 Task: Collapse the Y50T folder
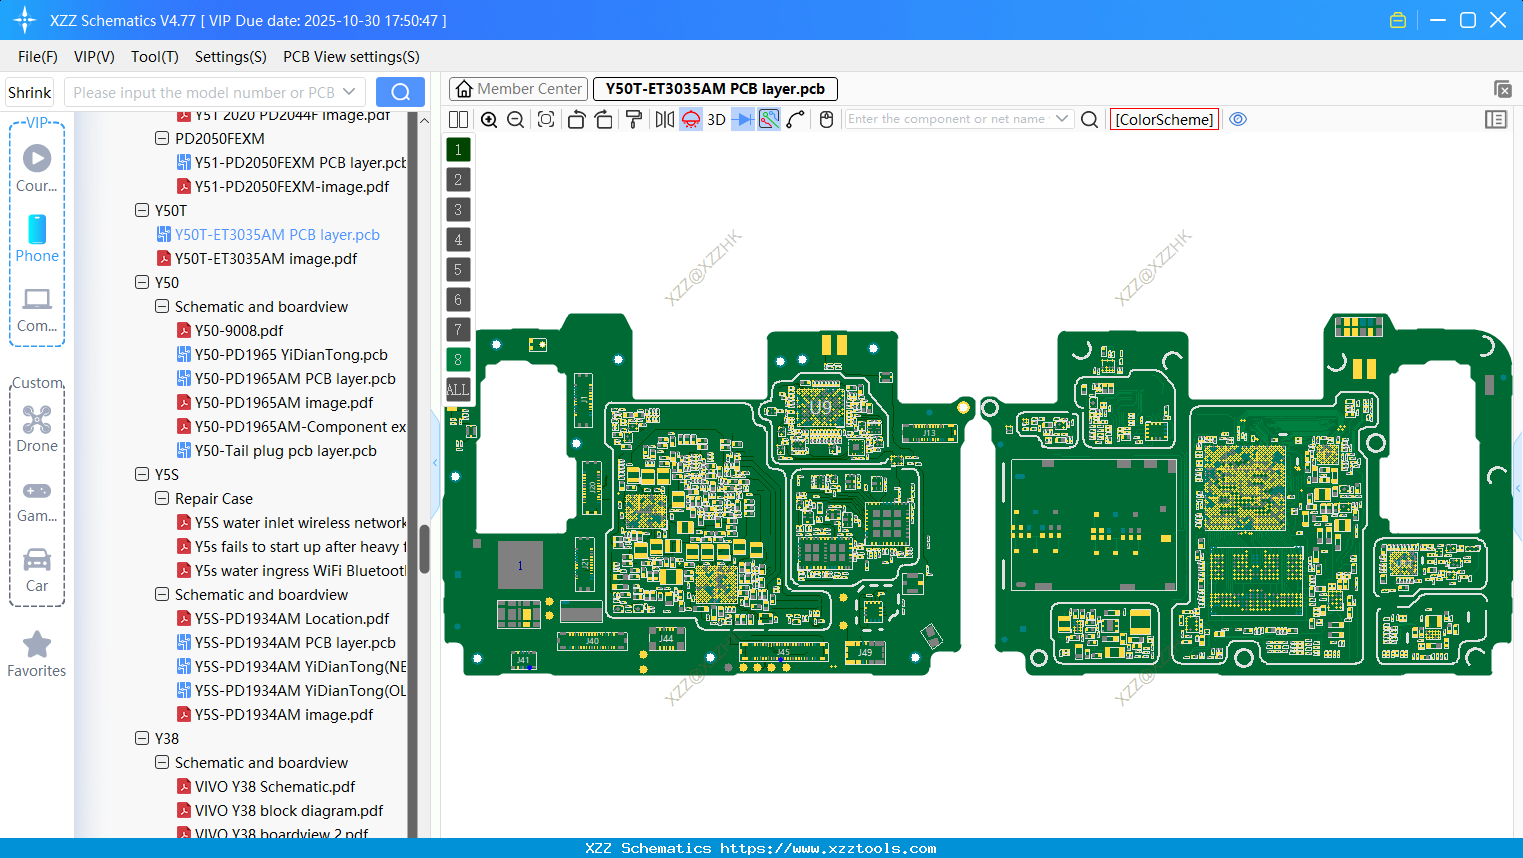pos(142,210)
